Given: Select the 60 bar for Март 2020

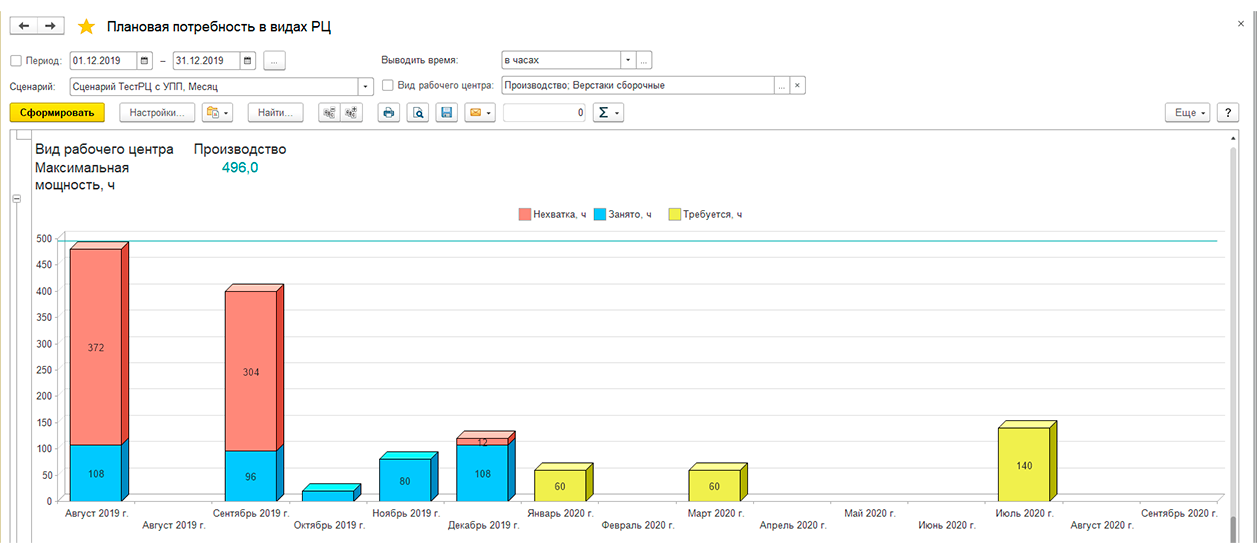Looking at the screenshot, I should [x=714, y=486].
